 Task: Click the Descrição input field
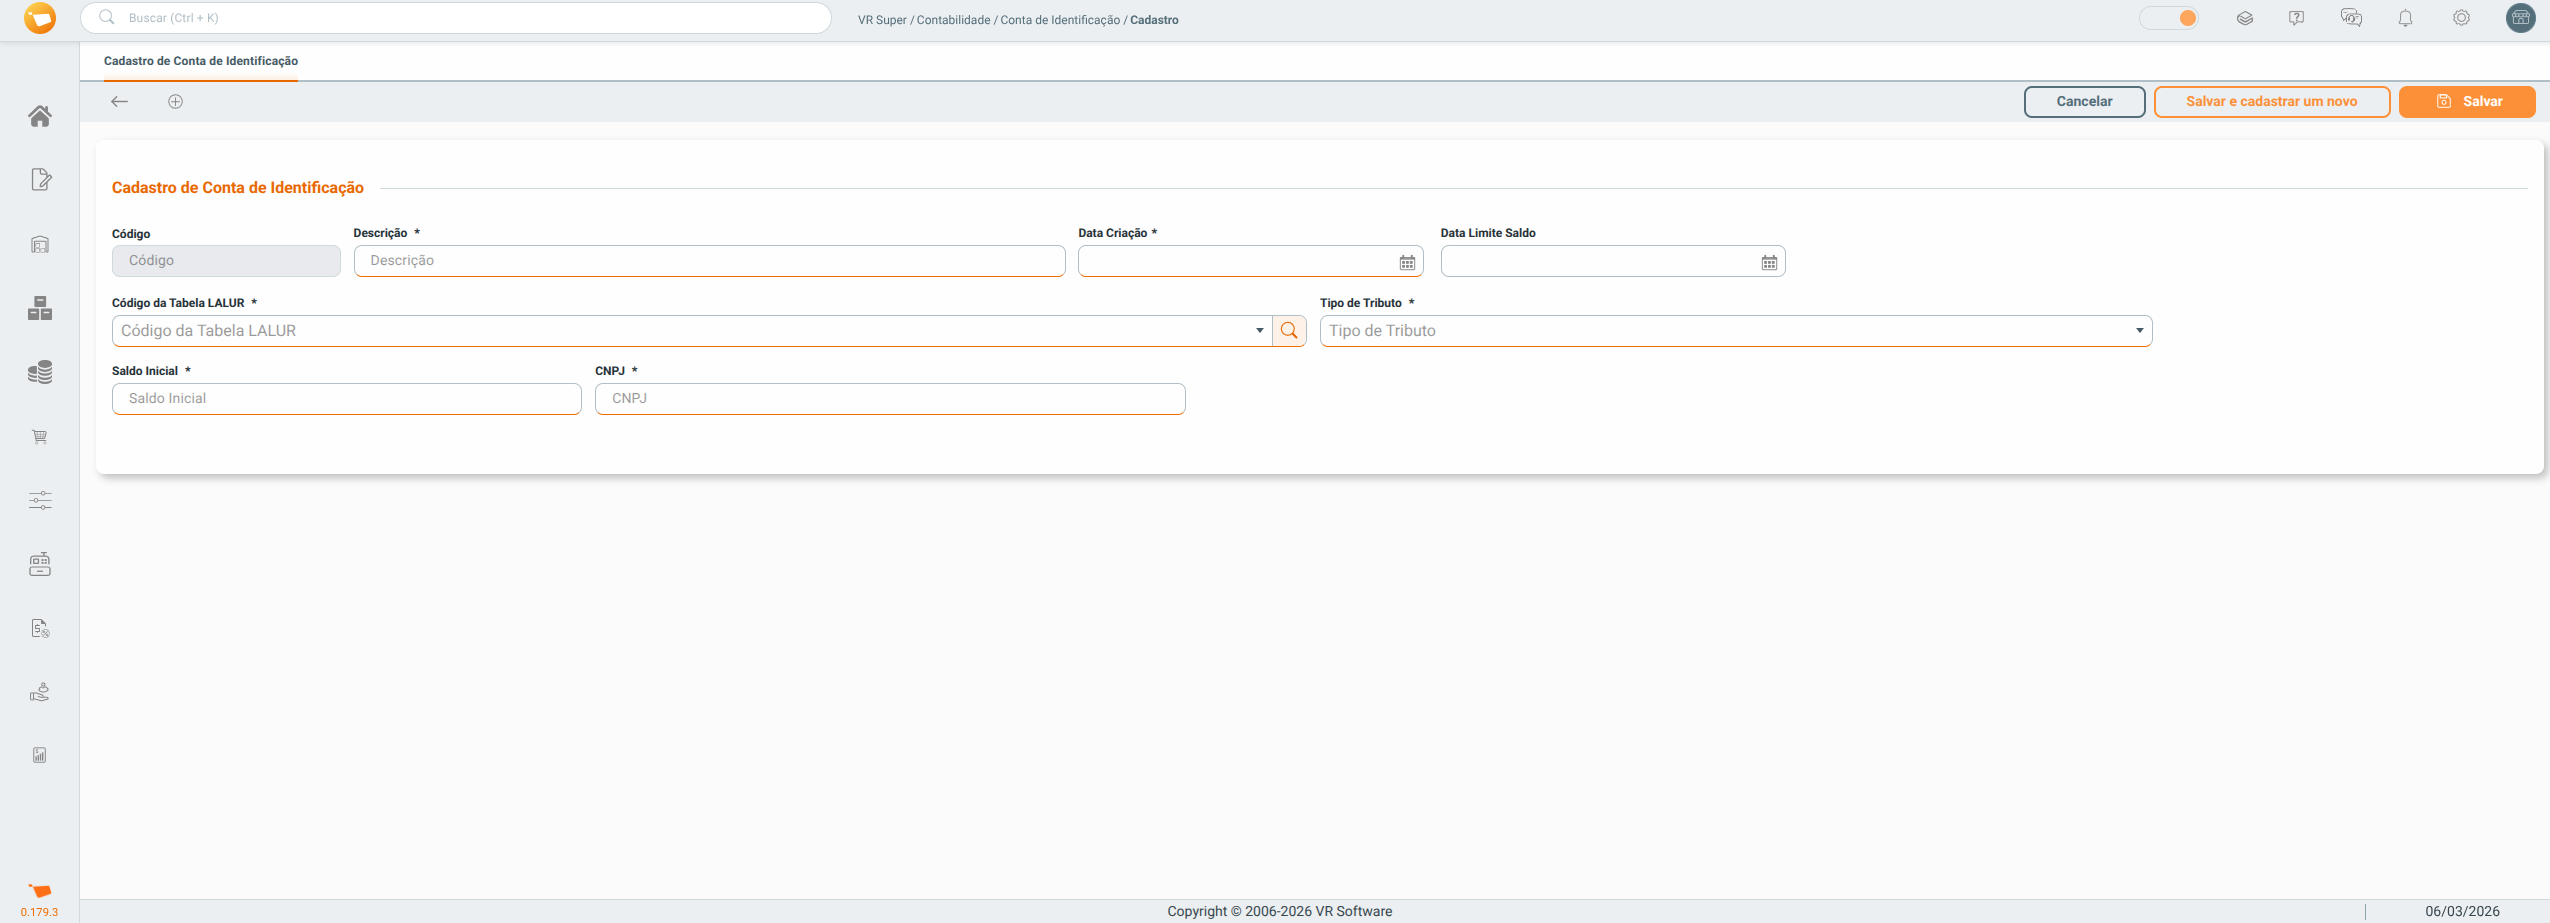click(709, 261)
